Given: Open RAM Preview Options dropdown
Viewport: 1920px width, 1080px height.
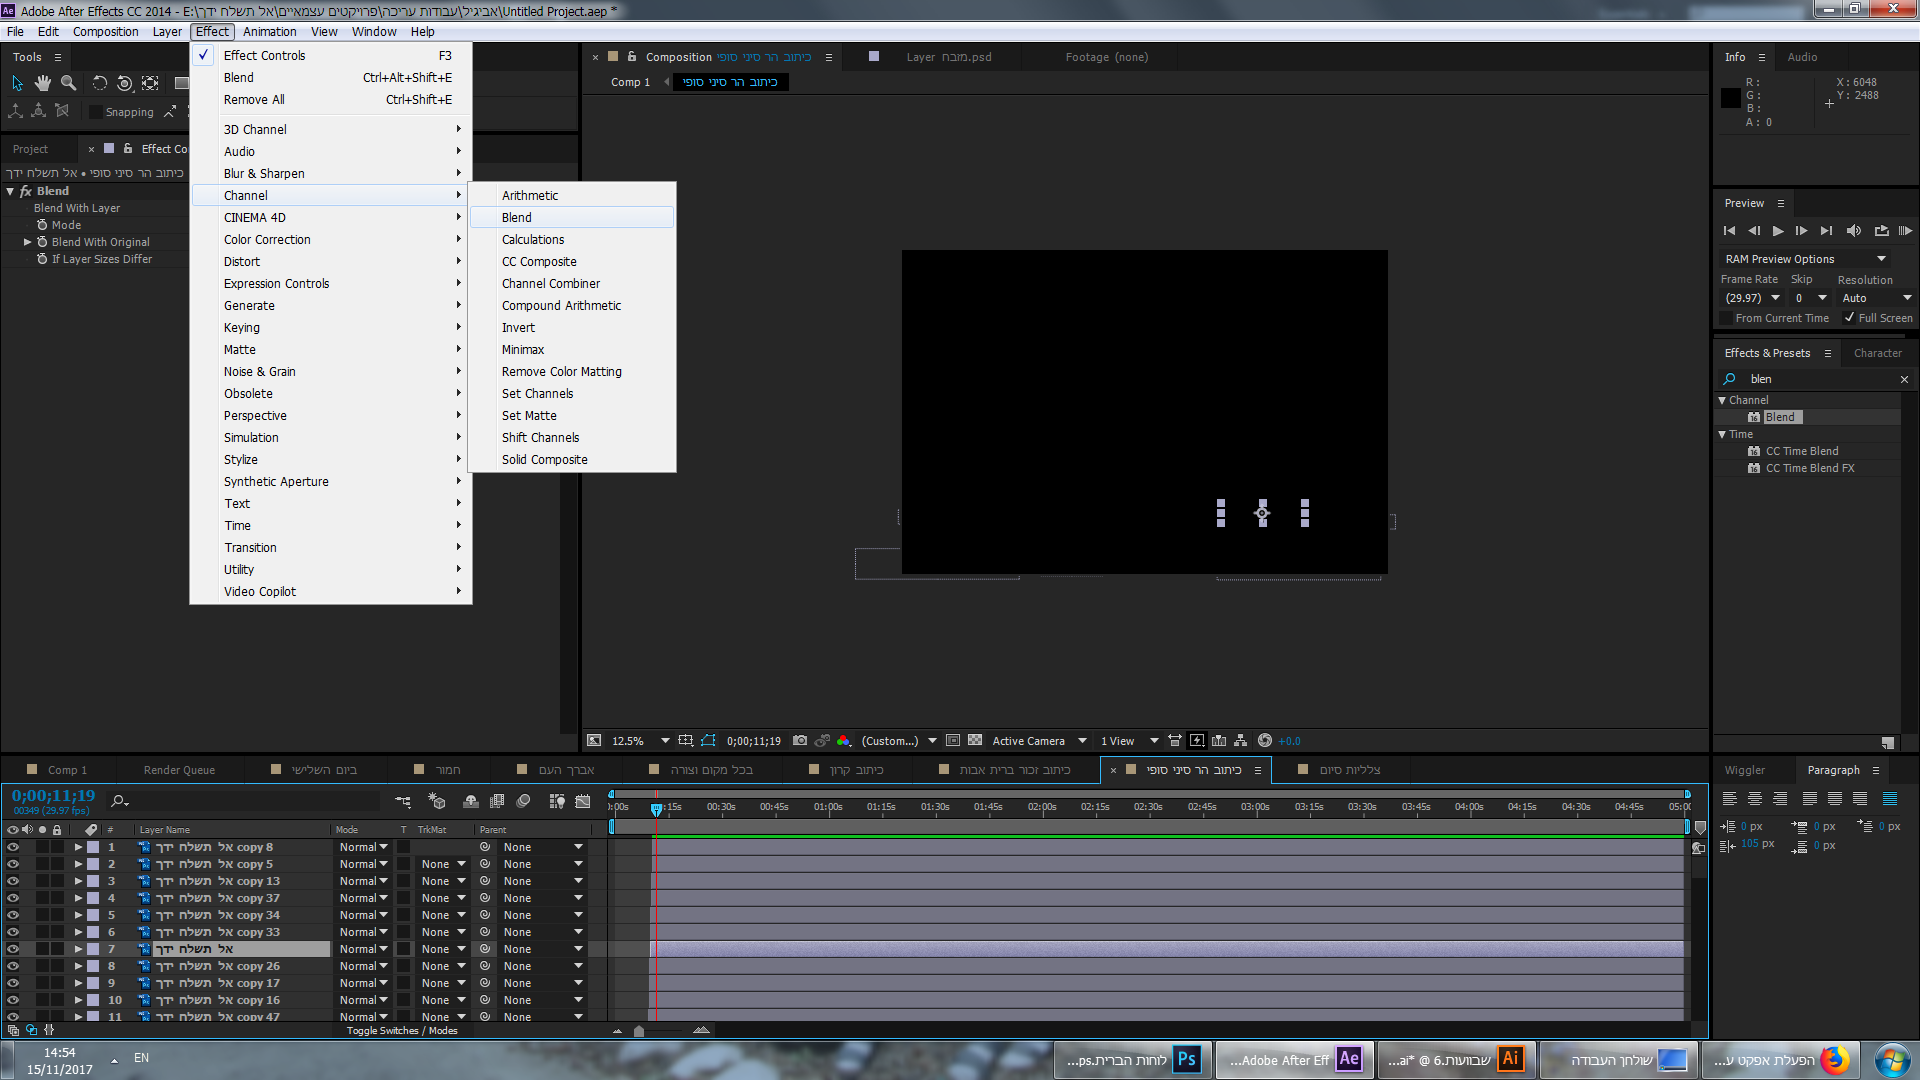Looking at the screenshot, I should click(x=1881, y=259).
